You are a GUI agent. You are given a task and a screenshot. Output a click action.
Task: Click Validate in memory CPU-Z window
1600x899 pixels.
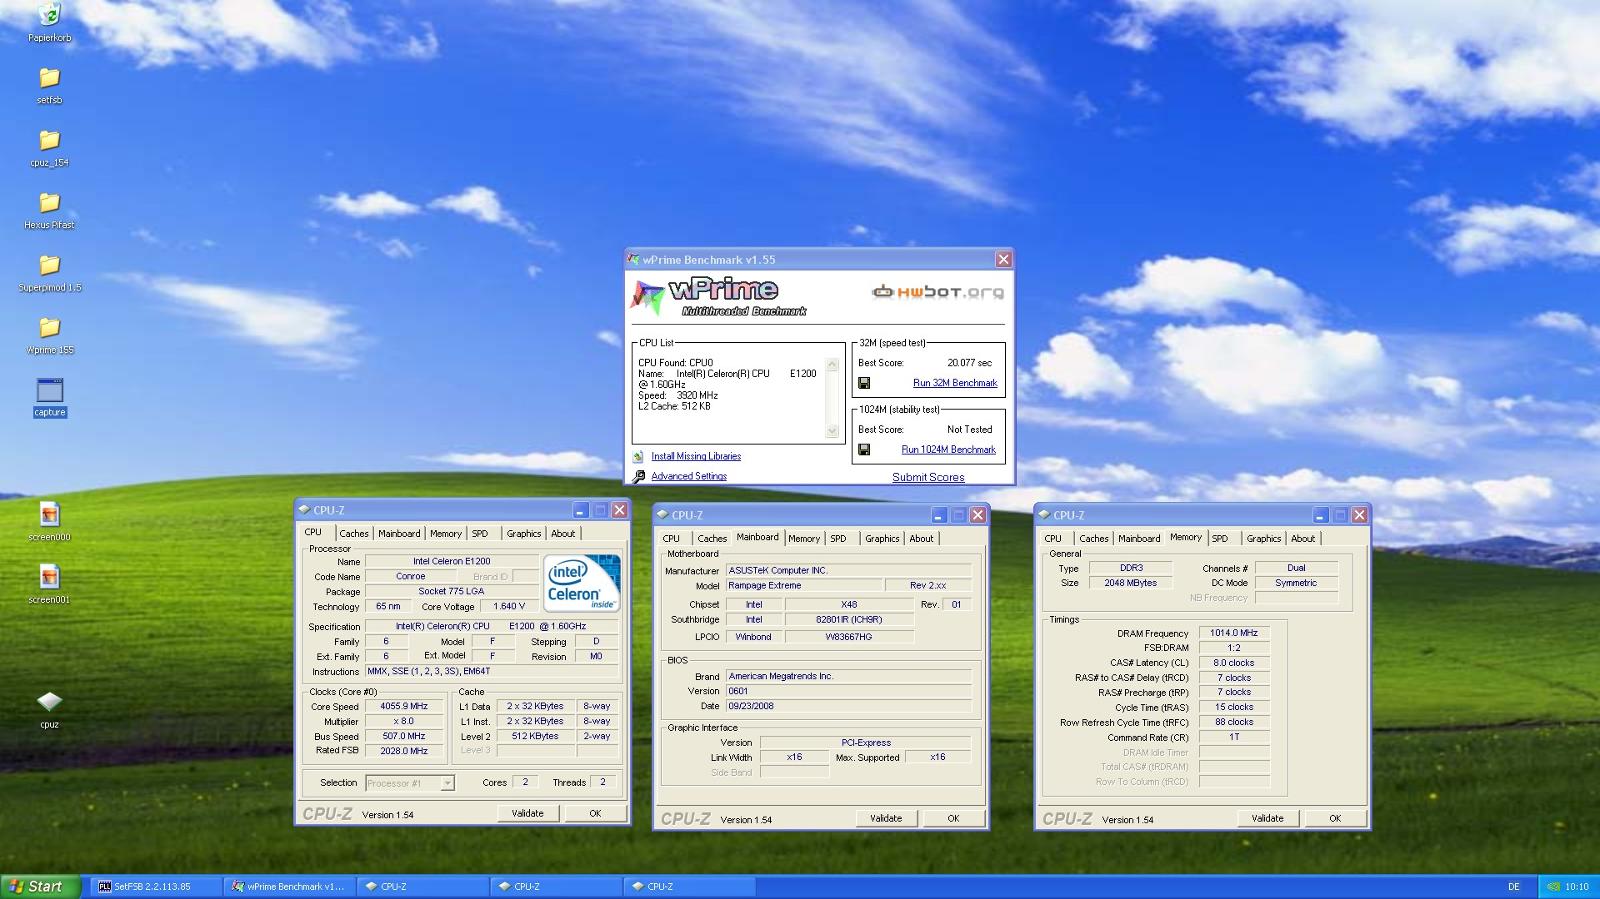pyautogui.click(x=1268, y=819)
